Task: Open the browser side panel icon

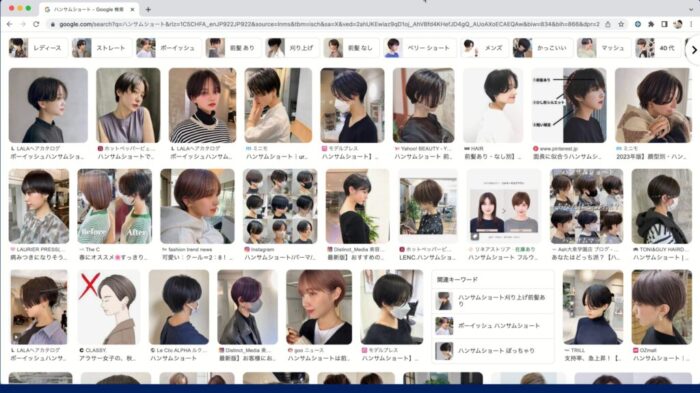Action: [664, 24]
